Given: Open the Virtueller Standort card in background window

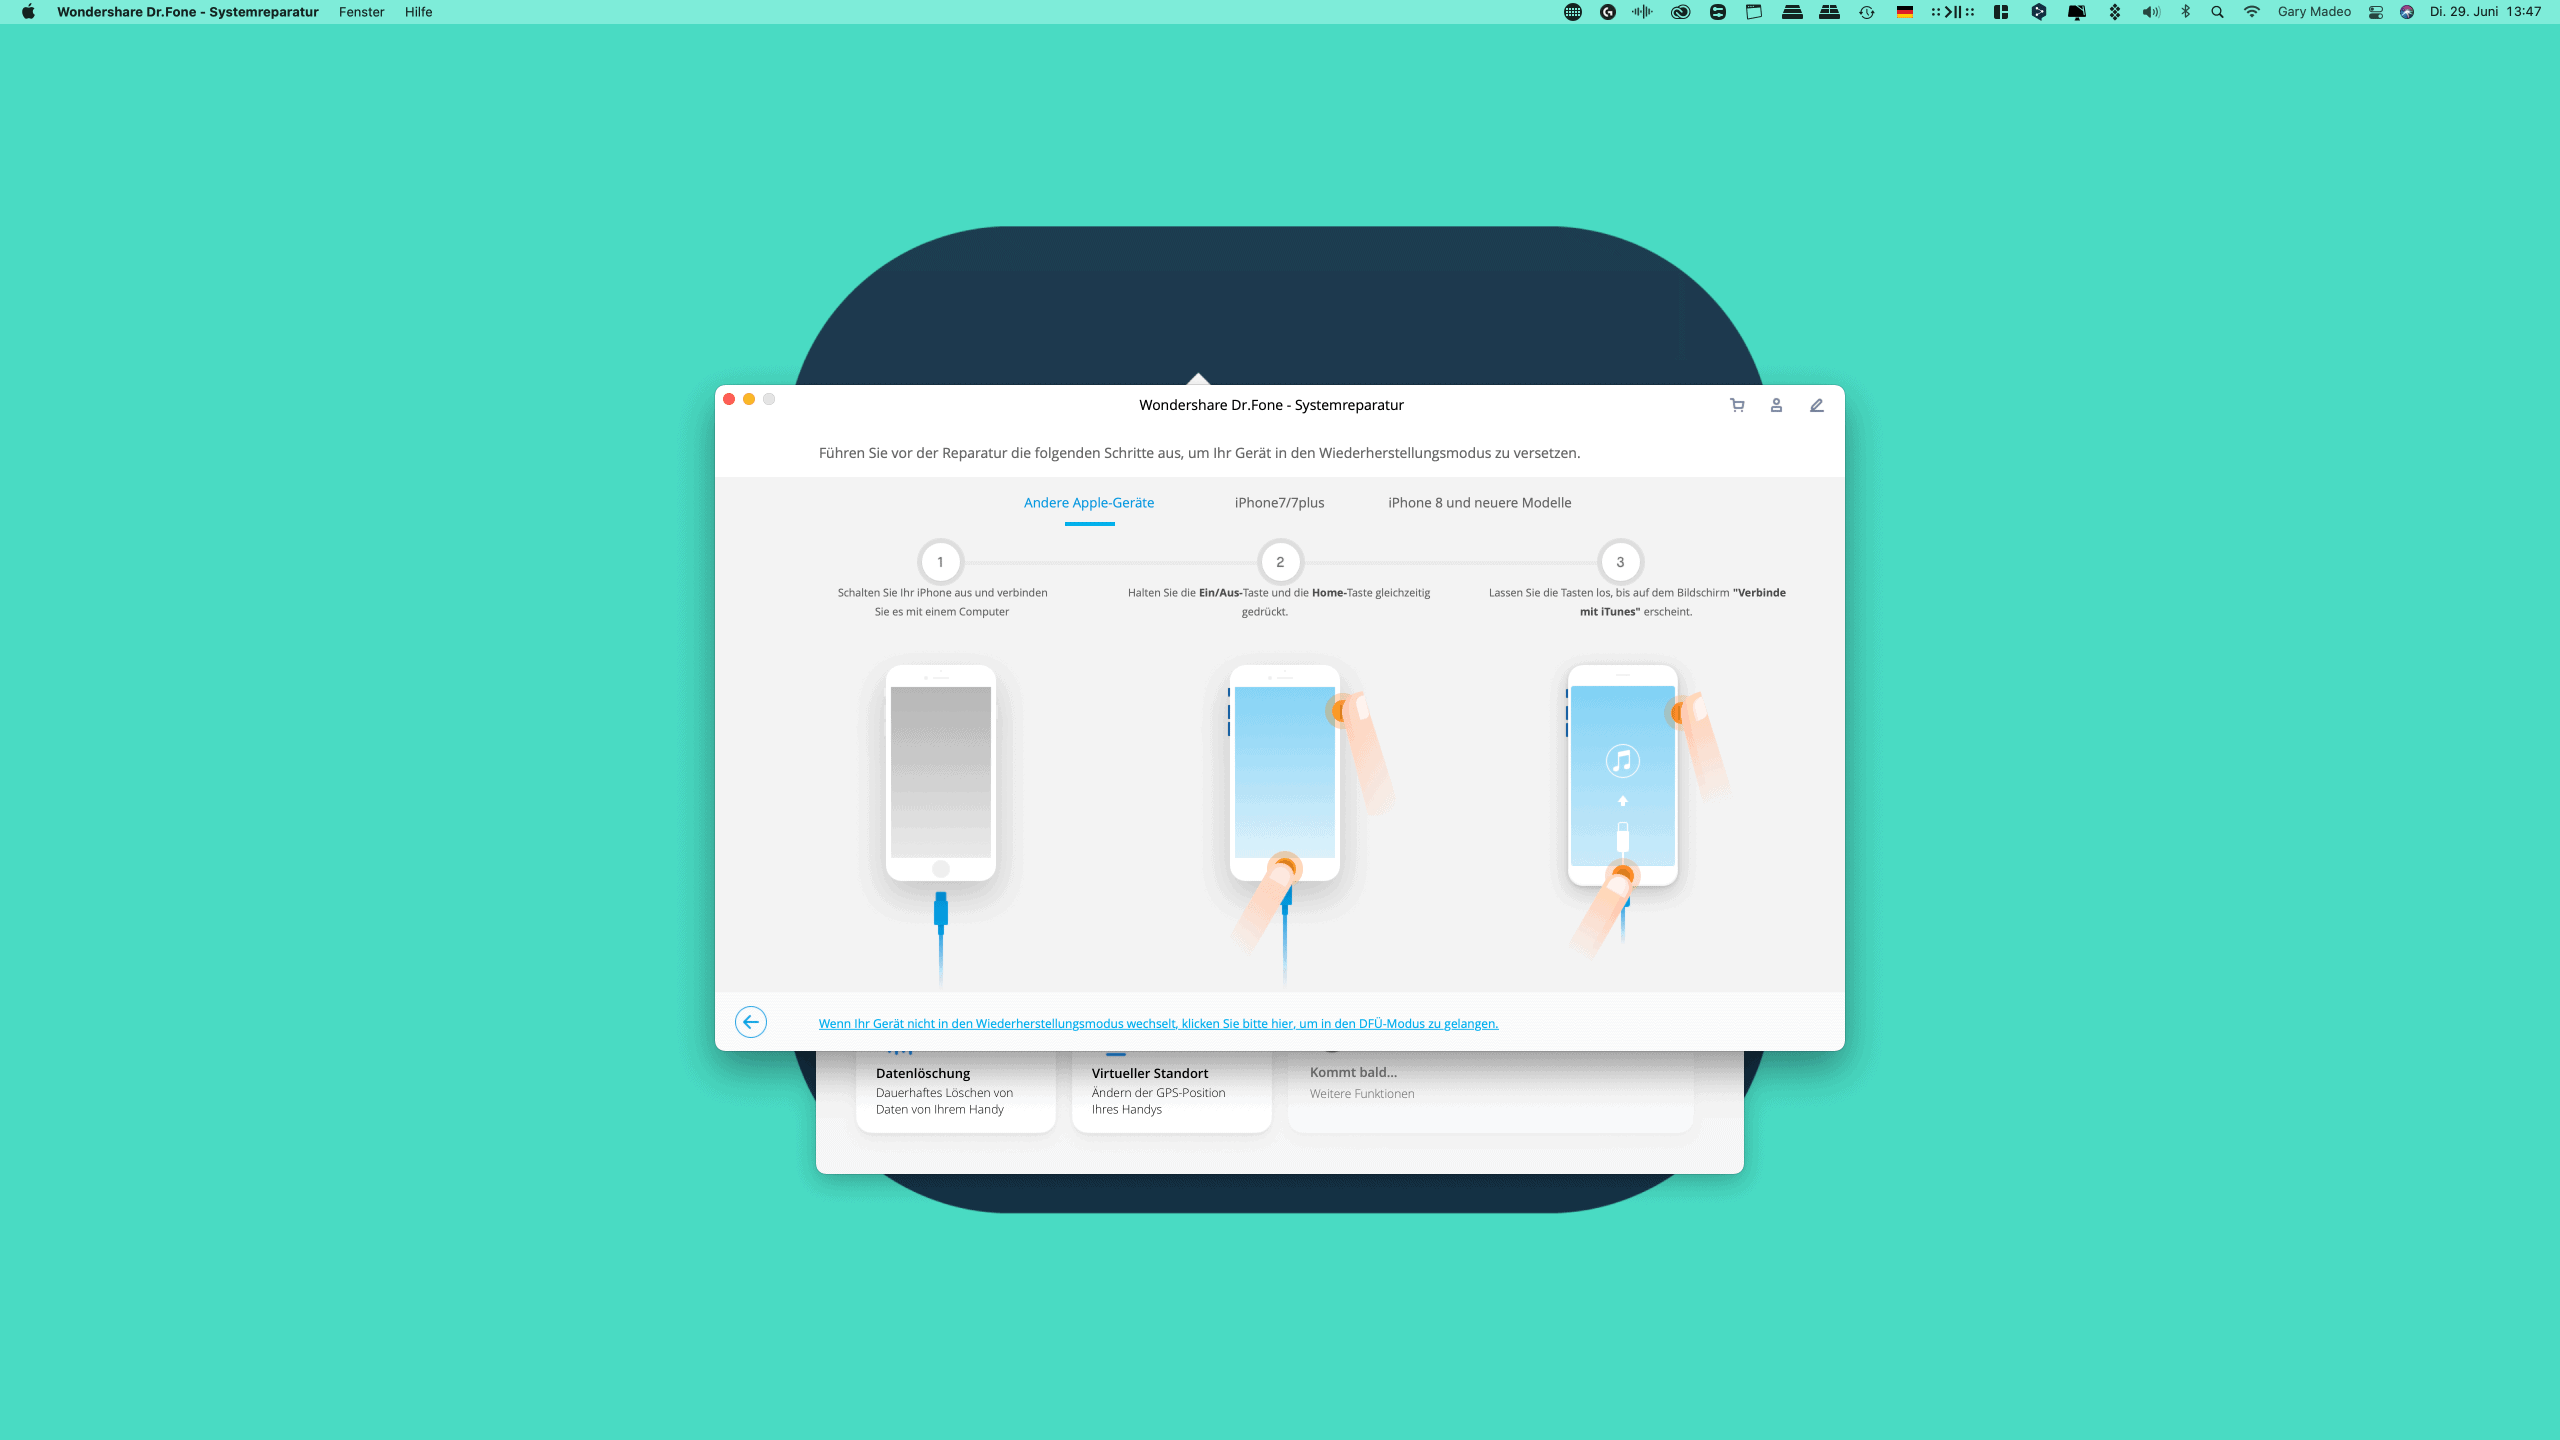Looking at the screenshot, I should click(x=1172, y=1090).
